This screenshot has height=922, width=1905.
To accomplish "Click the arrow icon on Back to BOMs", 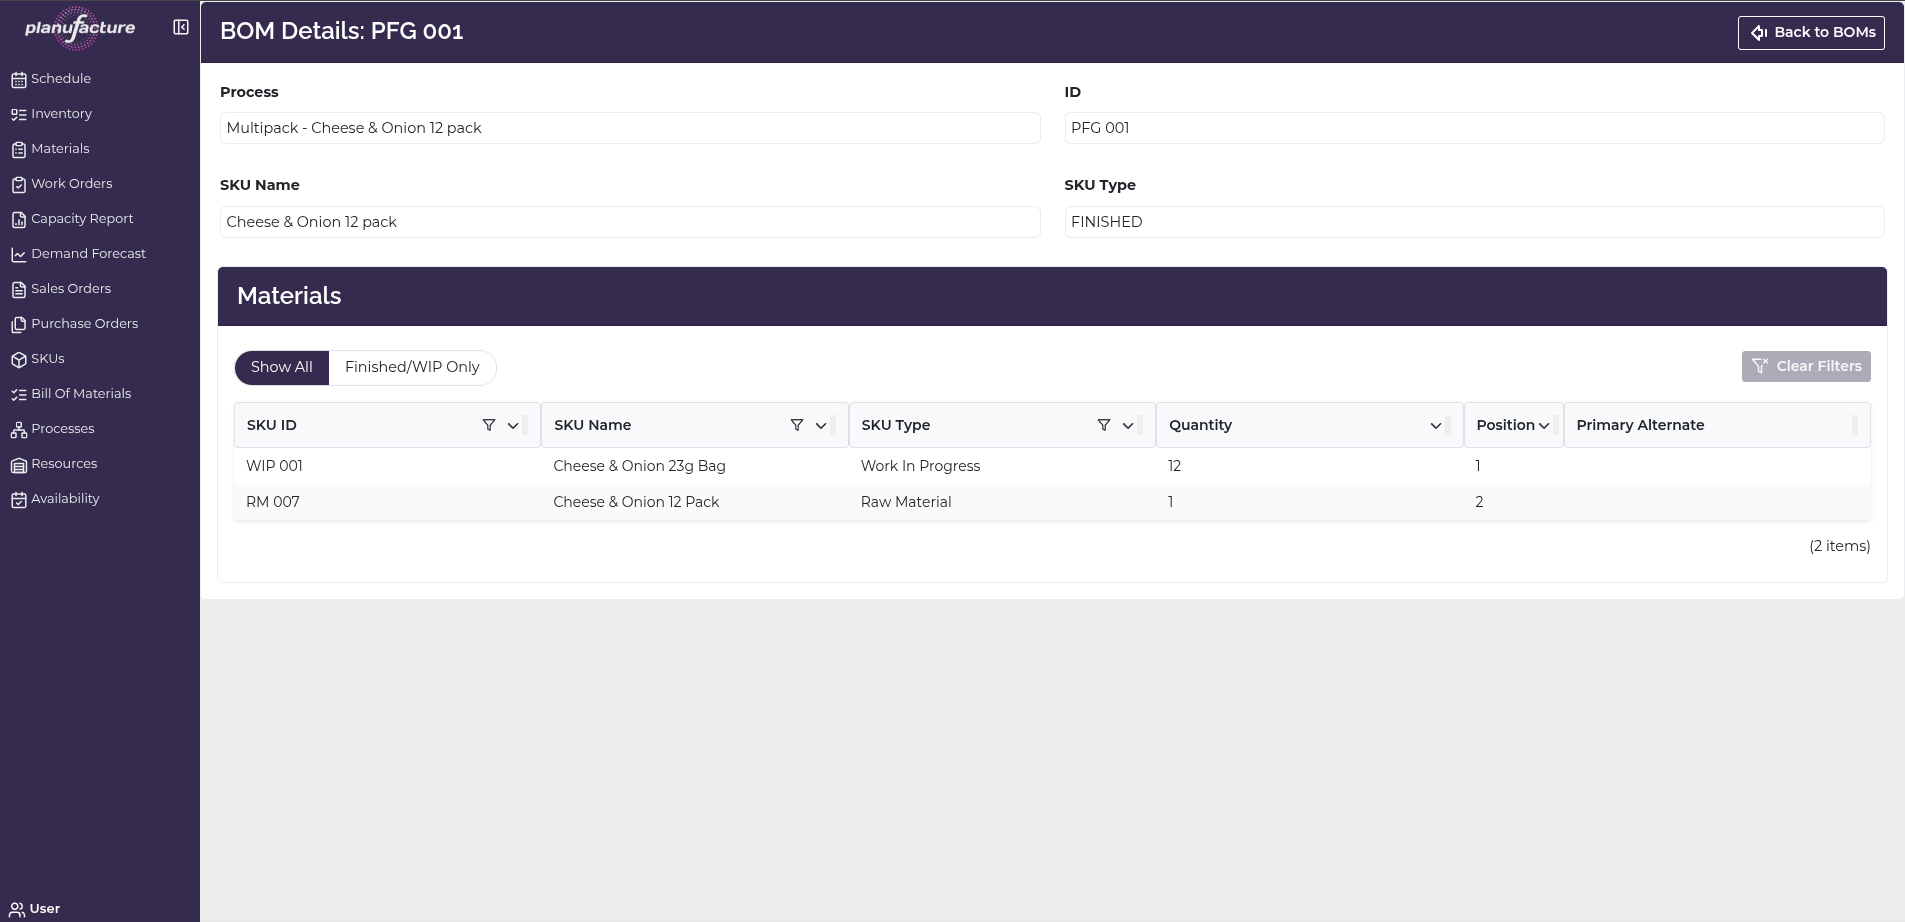I will pos(1759,33).
